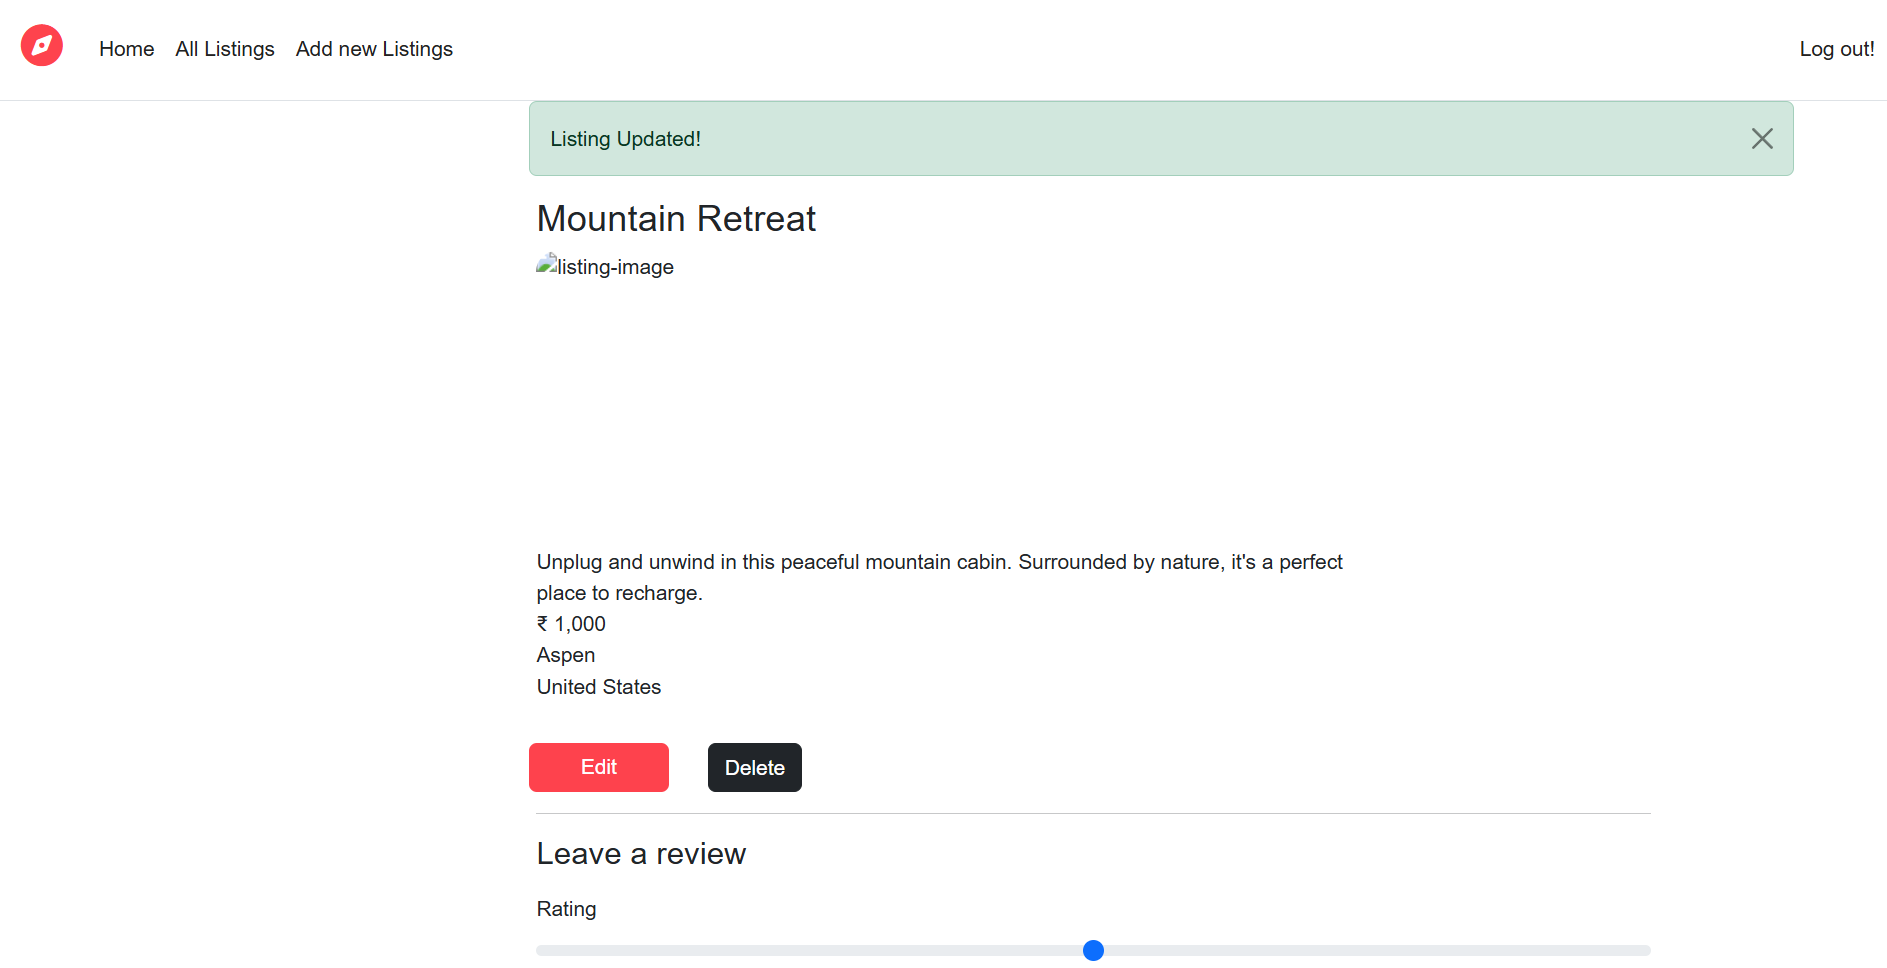Screen dimensions: 1887x968
Task: Click the Aspen location text
Action: (566, 655)
